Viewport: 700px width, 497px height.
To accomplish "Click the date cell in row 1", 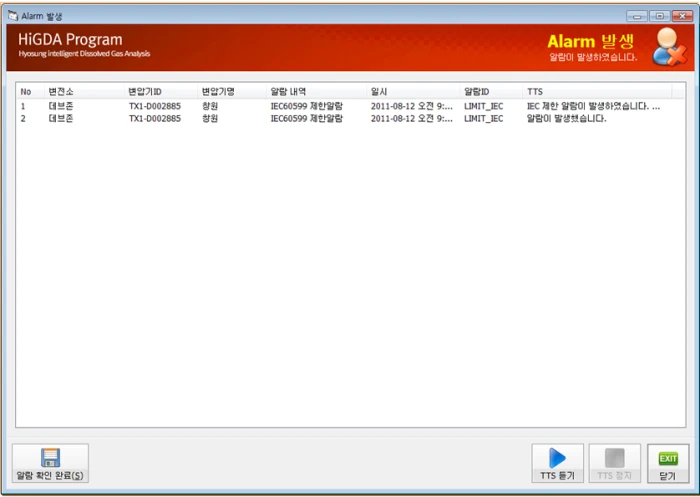I will (412, 106).
